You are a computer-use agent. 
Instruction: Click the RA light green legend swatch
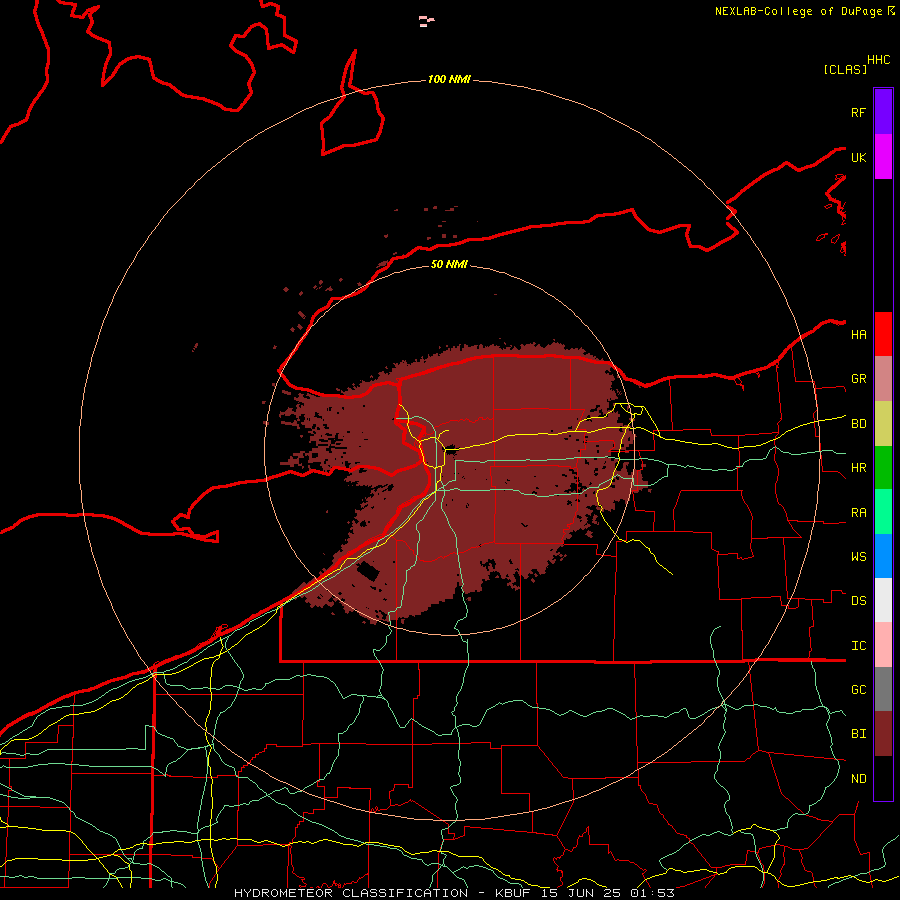(x=883, y=512)
